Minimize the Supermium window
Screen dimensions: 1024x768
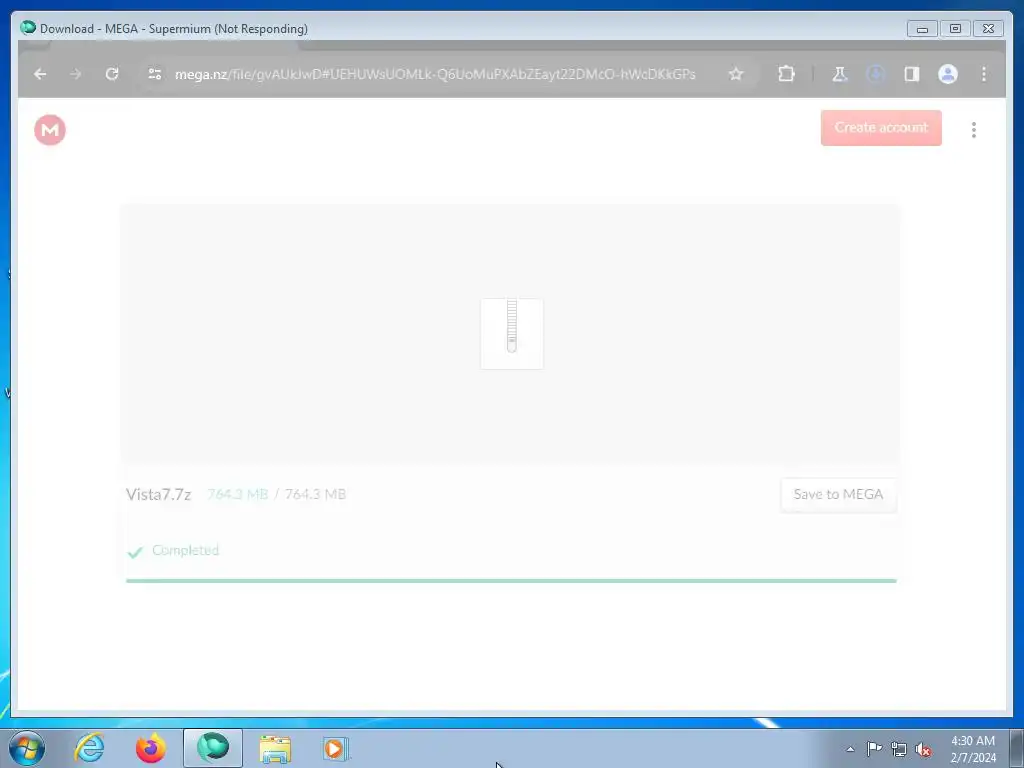(922, 29)
